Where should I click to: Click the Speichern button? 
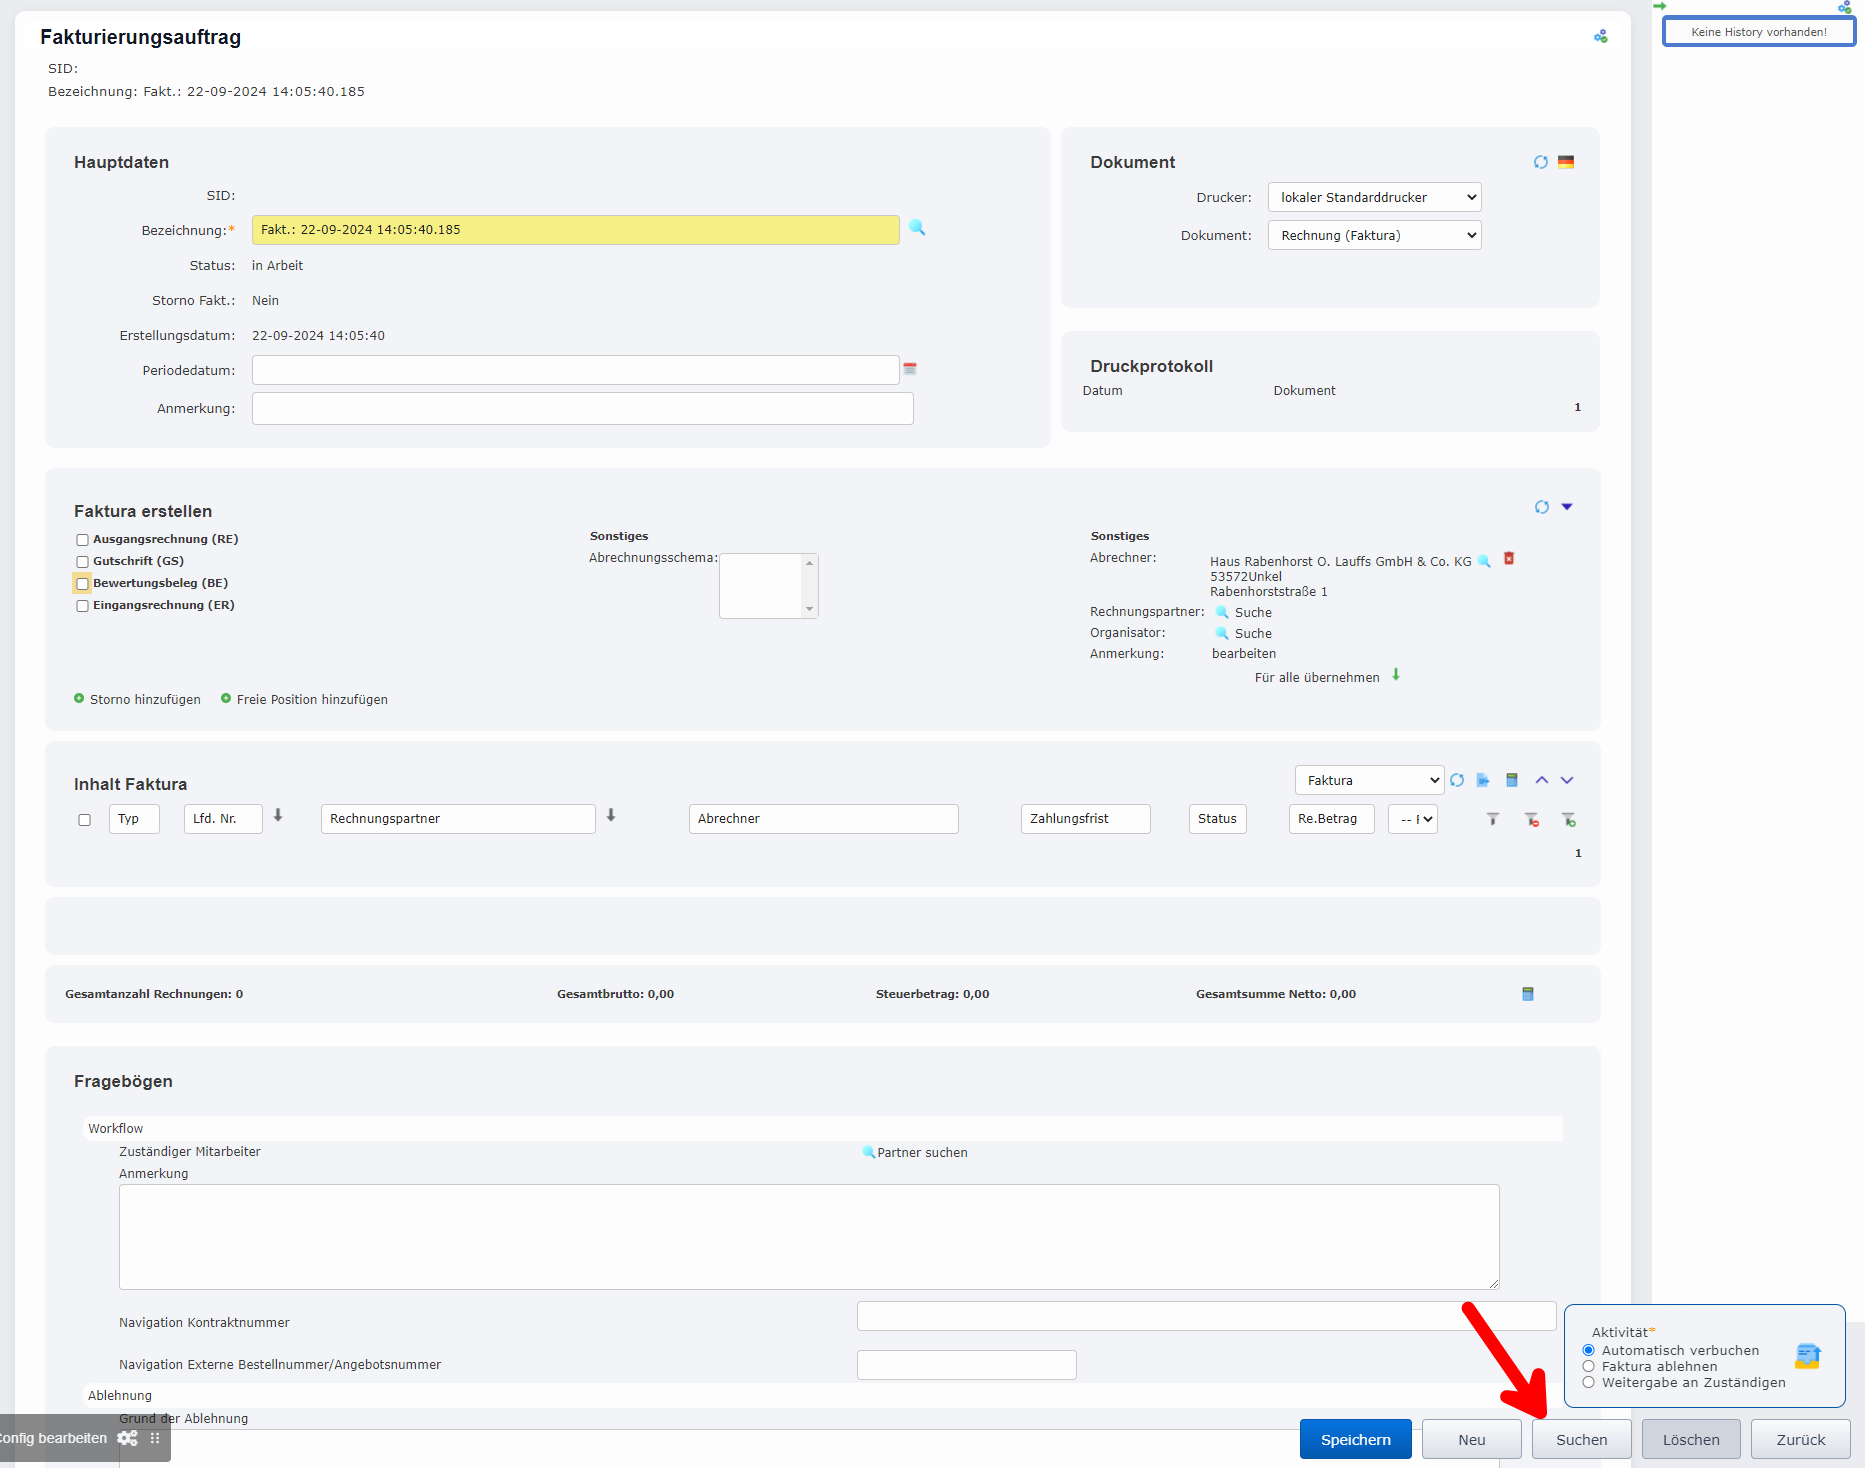(1355, 1439)
